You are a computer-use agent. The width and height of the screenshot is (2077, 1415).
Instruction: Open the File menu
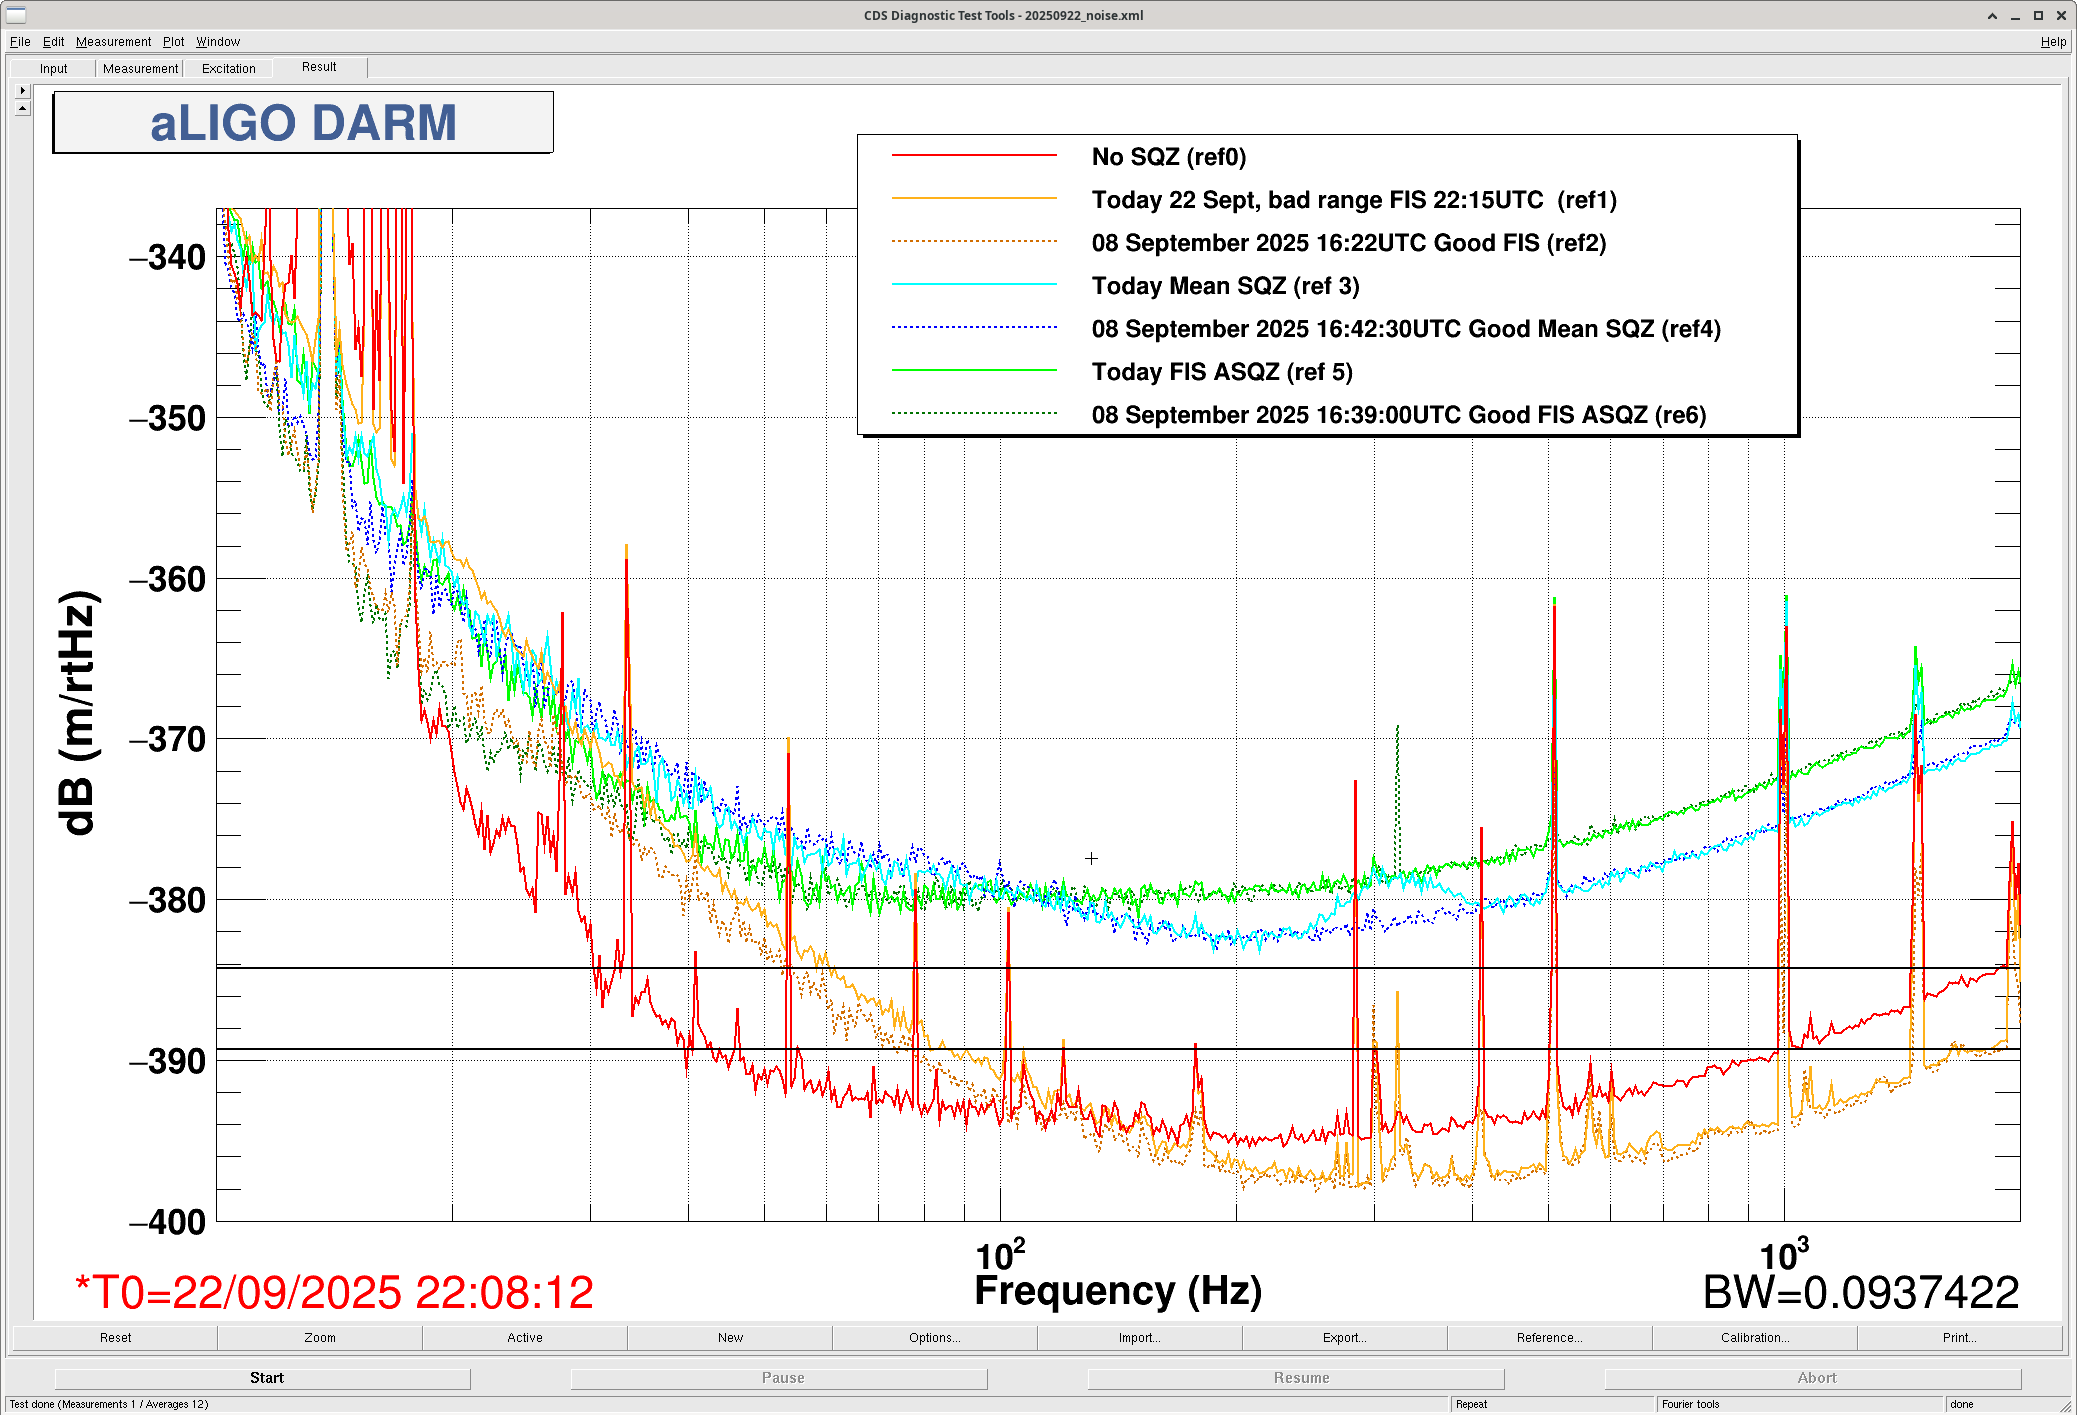pyautogui.click(x=20, y=42)
